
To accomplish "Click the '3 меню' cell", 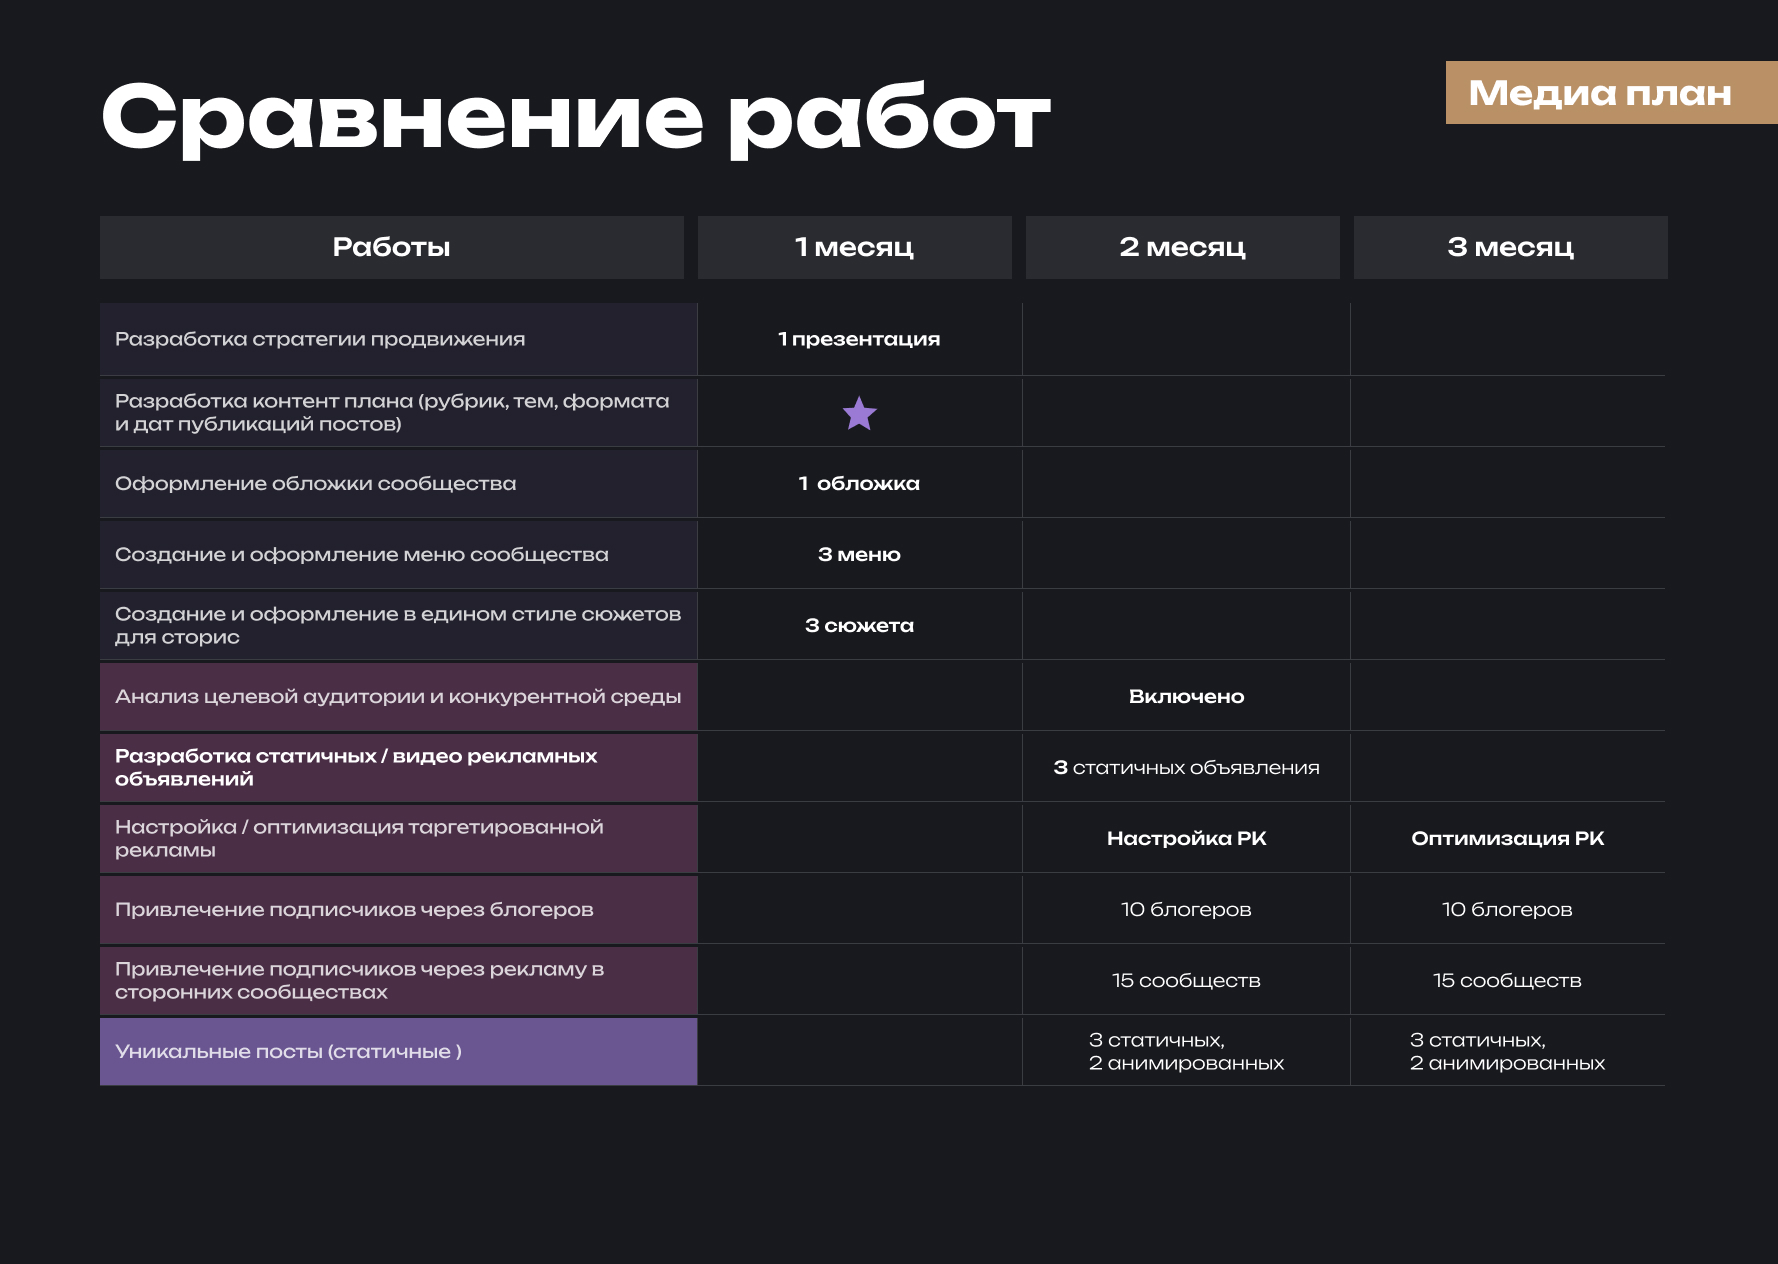I will point(859,554).
